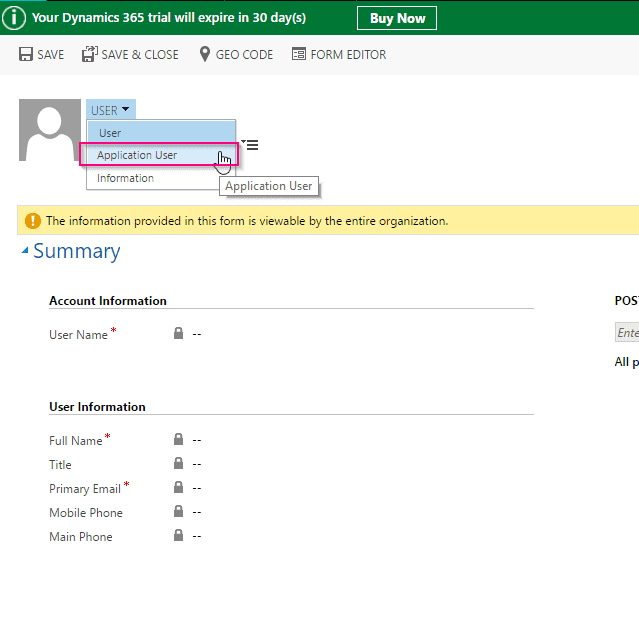Click the lock icon beside User Name
The height and width of the screenshot is (642, 639).
click(178, 333)
